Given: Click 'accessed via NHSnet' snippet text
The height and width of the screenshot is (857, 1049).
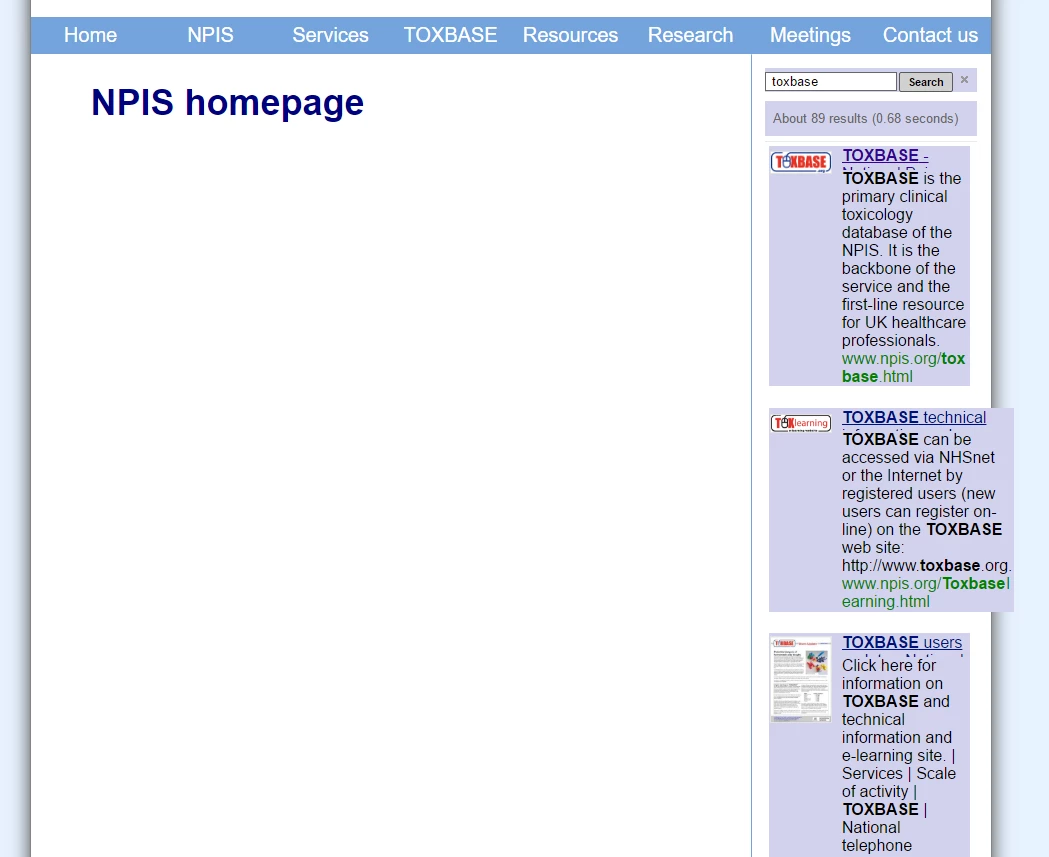Looking at the screenshot, I should tap(918, 458).
